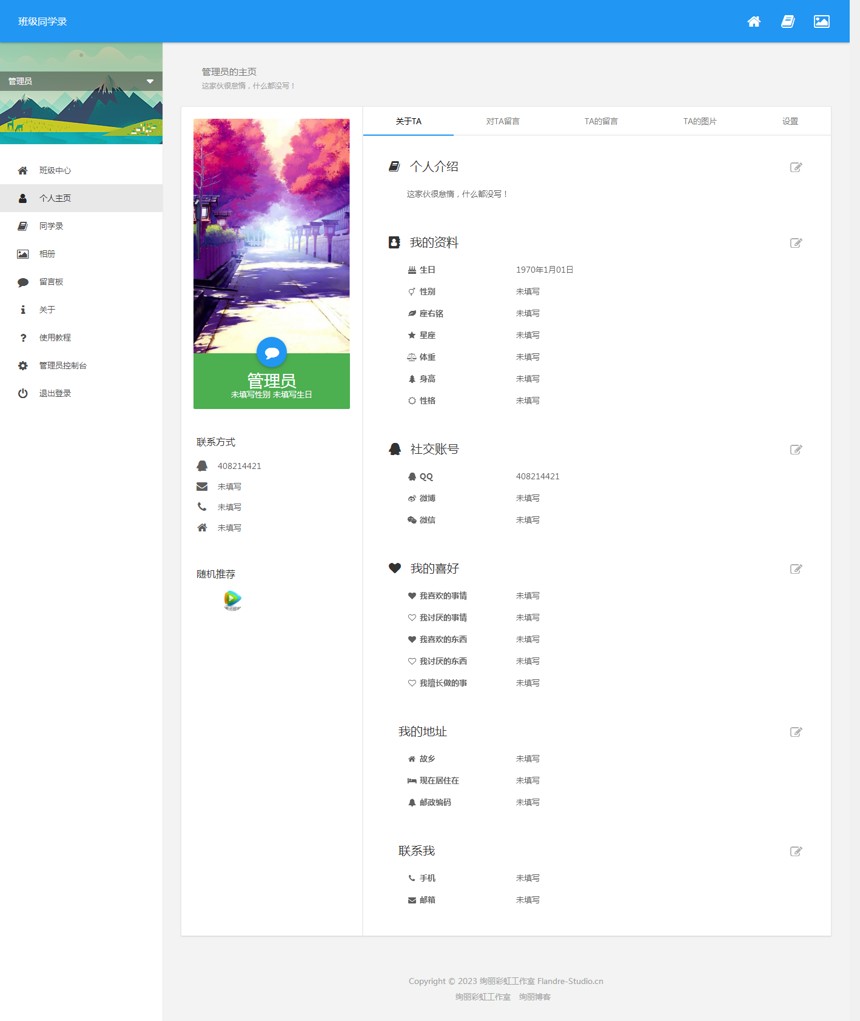
Task: Switch to the 对TA留言 tab
Action: tap(503, 121)
